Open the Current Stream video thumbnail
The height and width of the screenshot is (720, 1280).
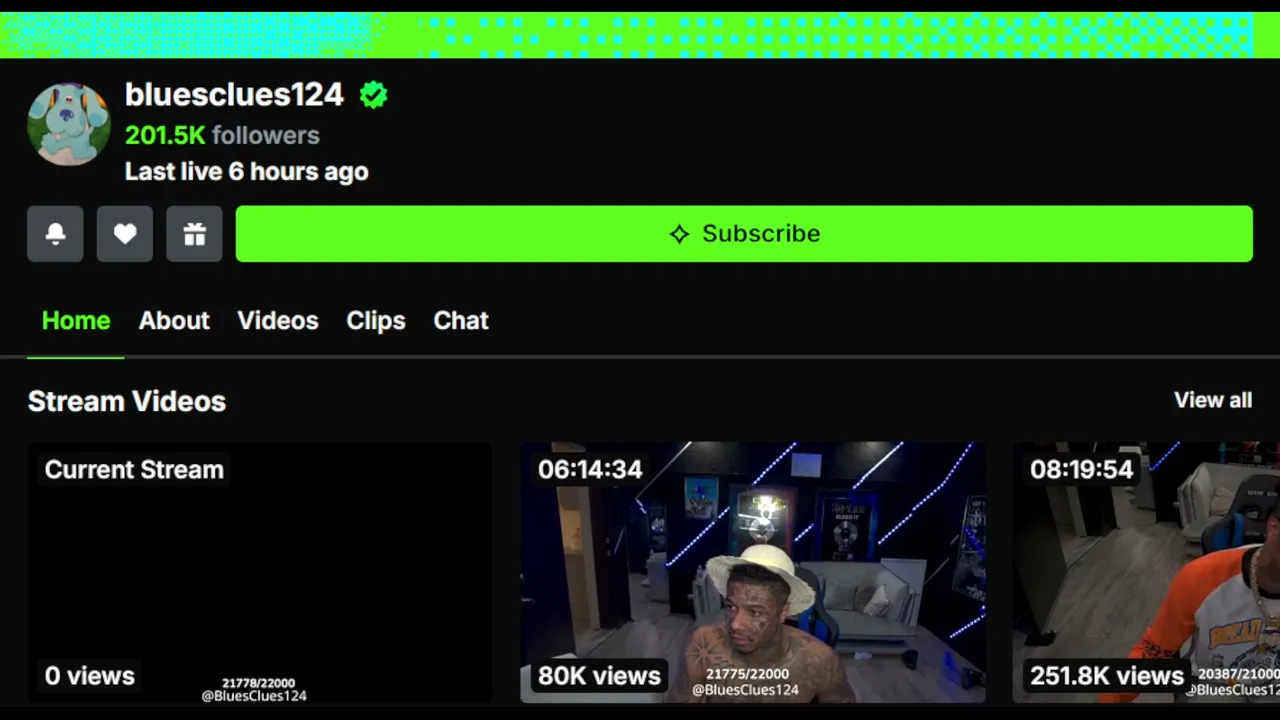coord(259,572)
